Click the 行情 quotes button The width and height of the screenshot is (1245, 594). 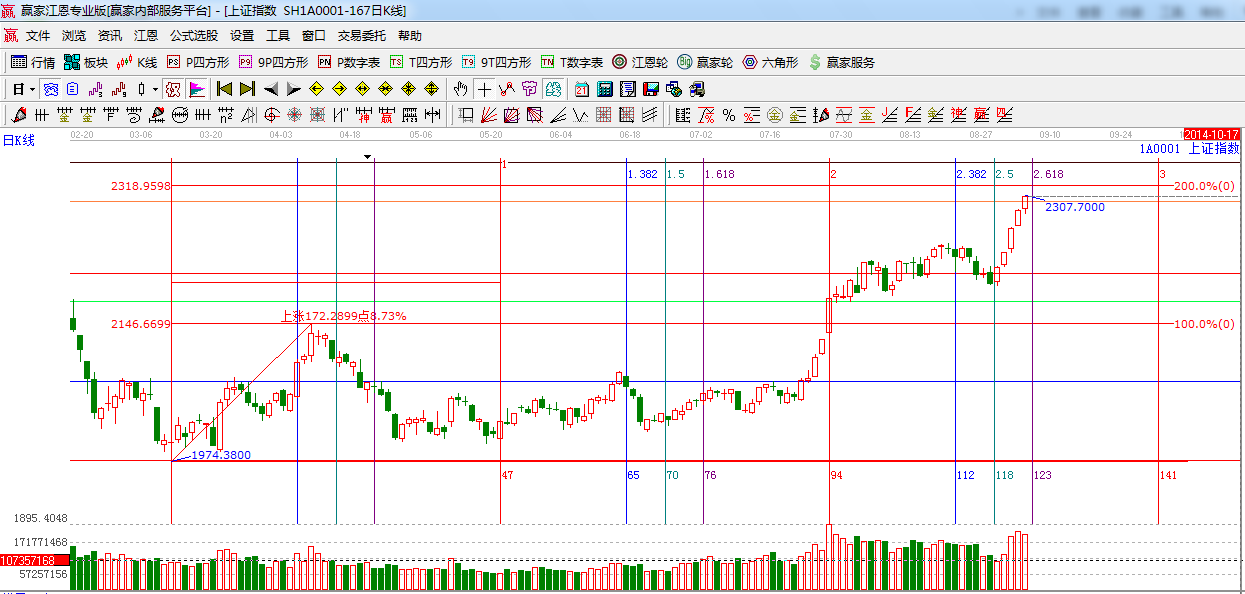point(33,62)
